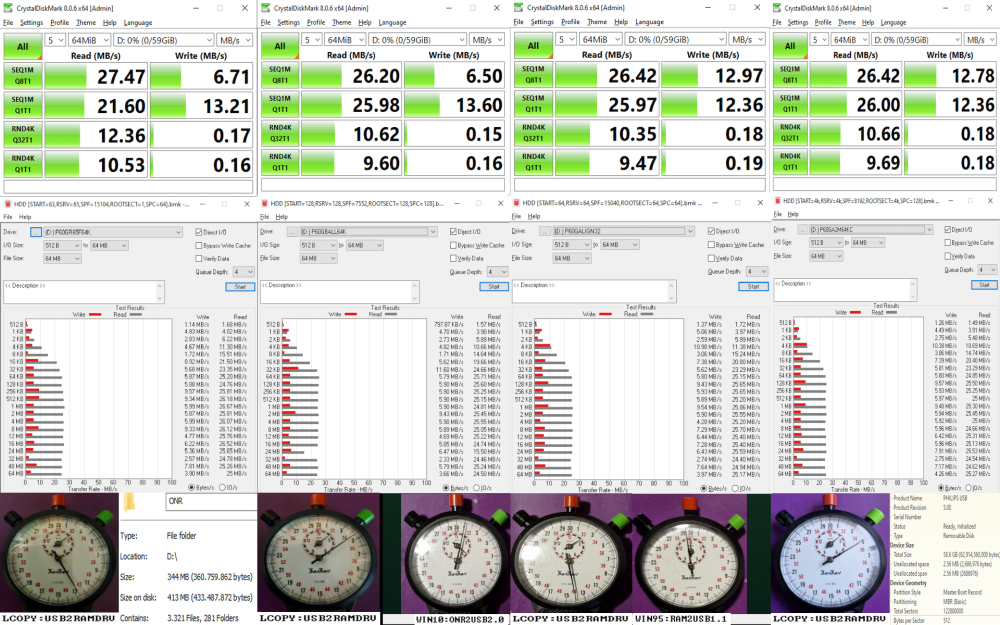
Task: Click the red ATTO icon in the START=63 title bar
Action: pyautogui.click(x=8, y=204)
